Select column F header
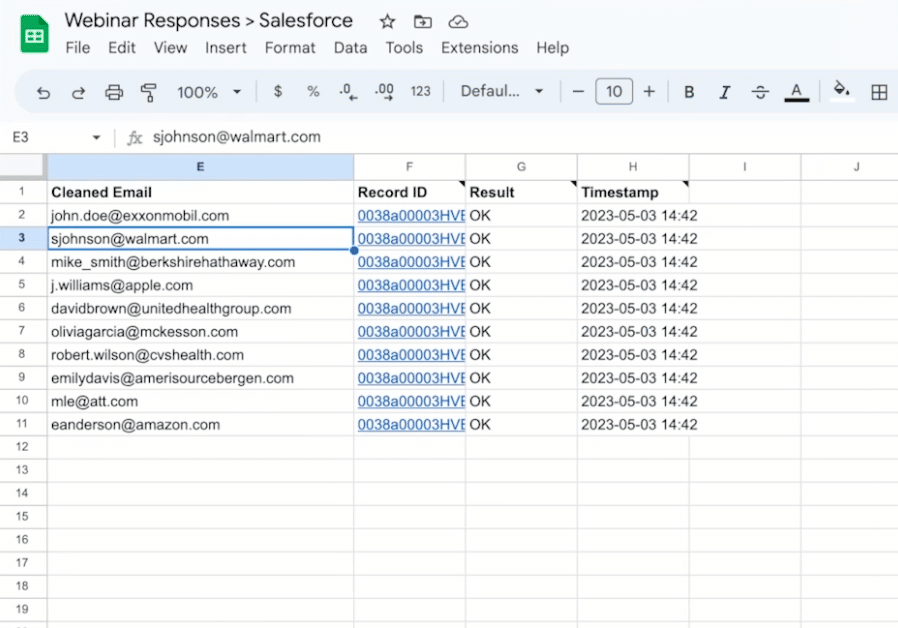 click(409, 167)
